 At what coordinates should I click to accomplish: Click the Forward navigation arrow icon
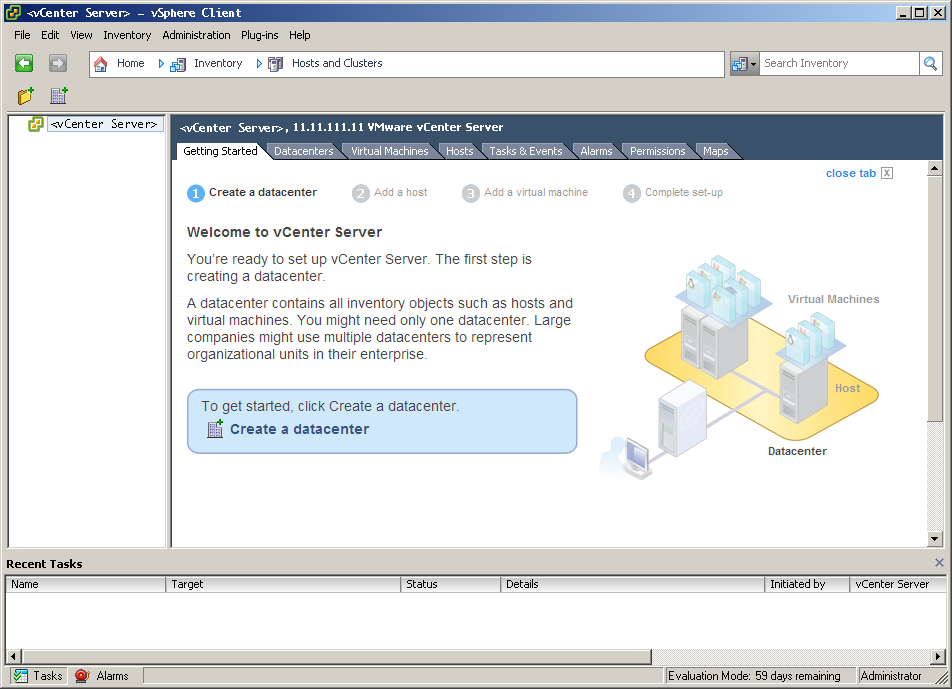[57, 63]
